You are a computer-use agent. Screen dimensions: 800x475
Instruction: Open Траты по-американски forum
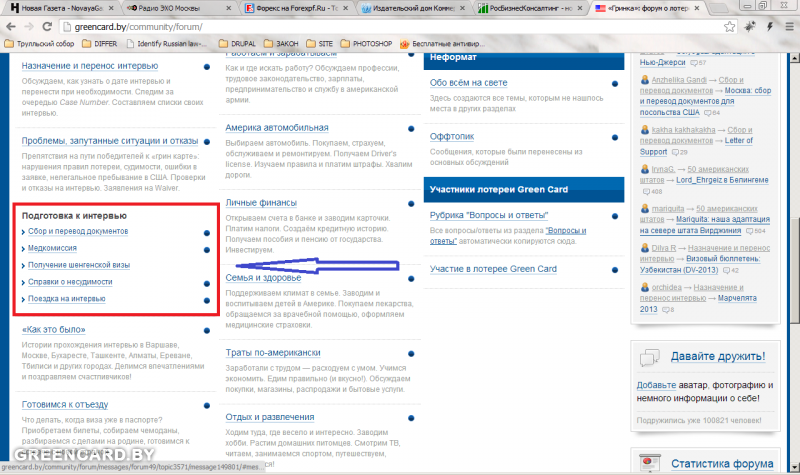tap(273, 353)
